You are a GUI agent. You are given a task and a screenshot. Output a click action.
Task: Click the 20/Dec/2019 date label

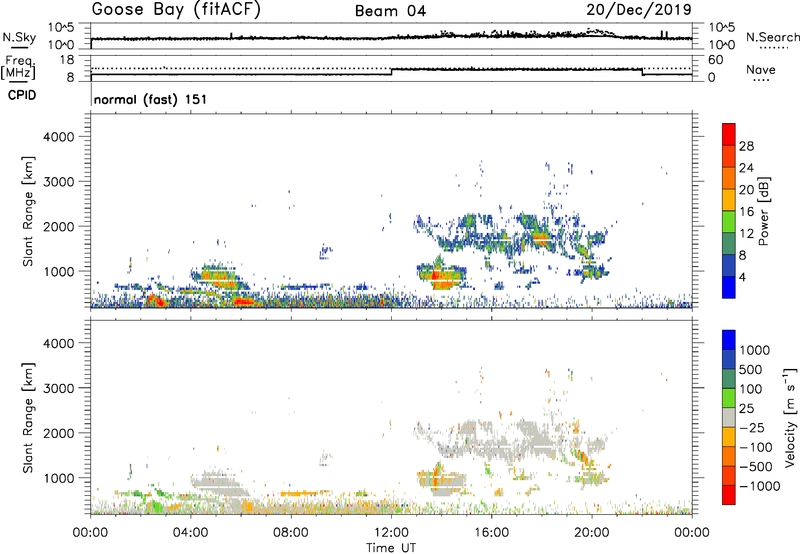[x=639, y=10]
